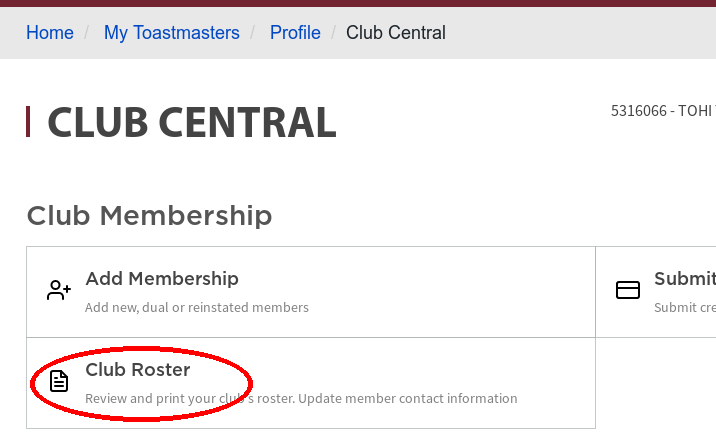This screenshot has width=716, height=445.
Task: Click the credit card icon beside Submit
Action: (628, 290)
